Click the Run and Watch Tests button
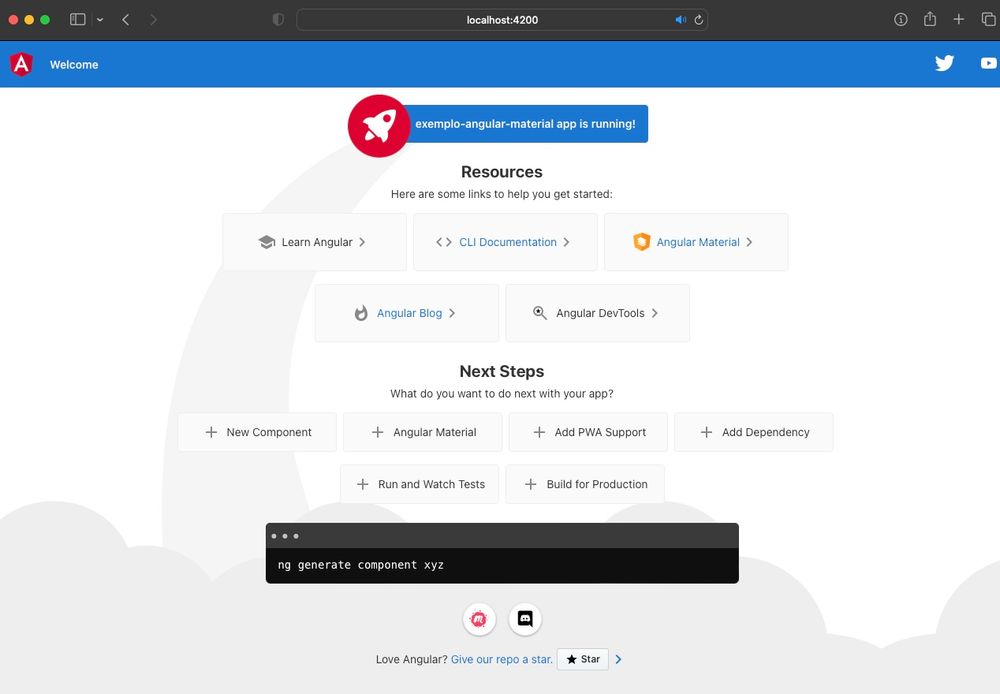The image size is (1000, 694). click(419, 483)
